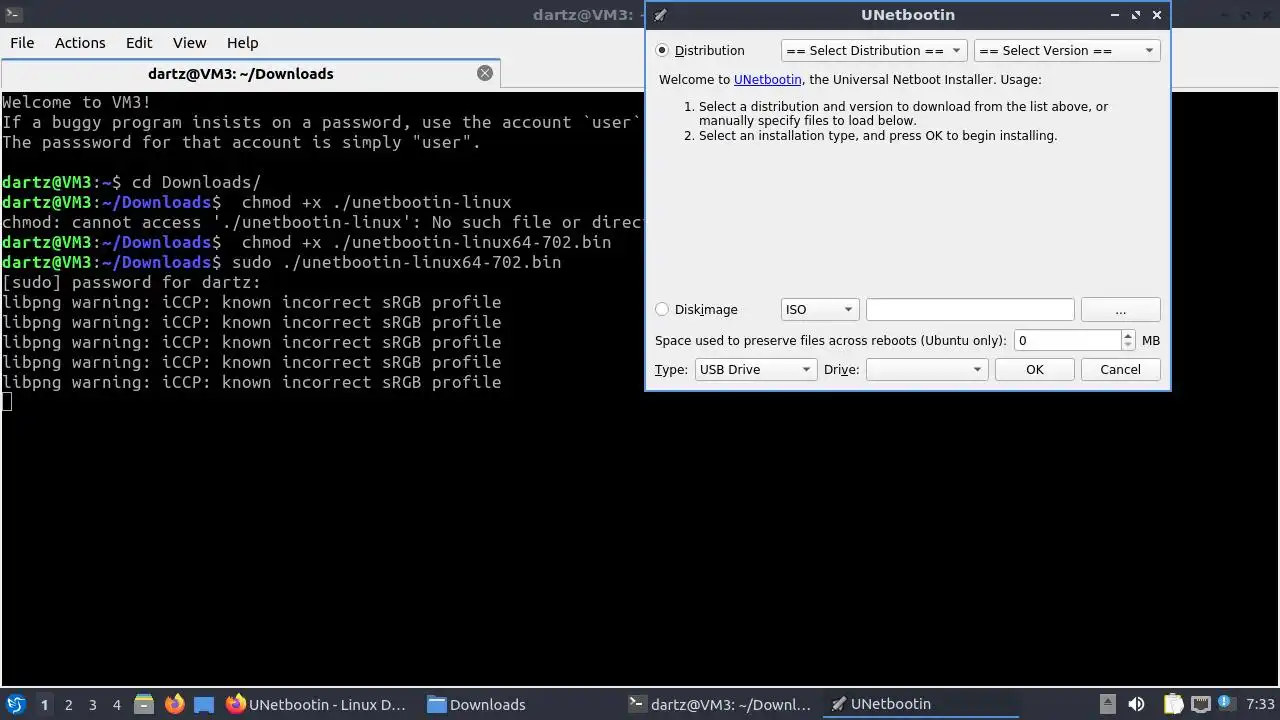Image resolution: width=1280 pixels, height=720 pixels.
Task: Click the terminal window menu icon in the title bar
Action: pos(13,14)
